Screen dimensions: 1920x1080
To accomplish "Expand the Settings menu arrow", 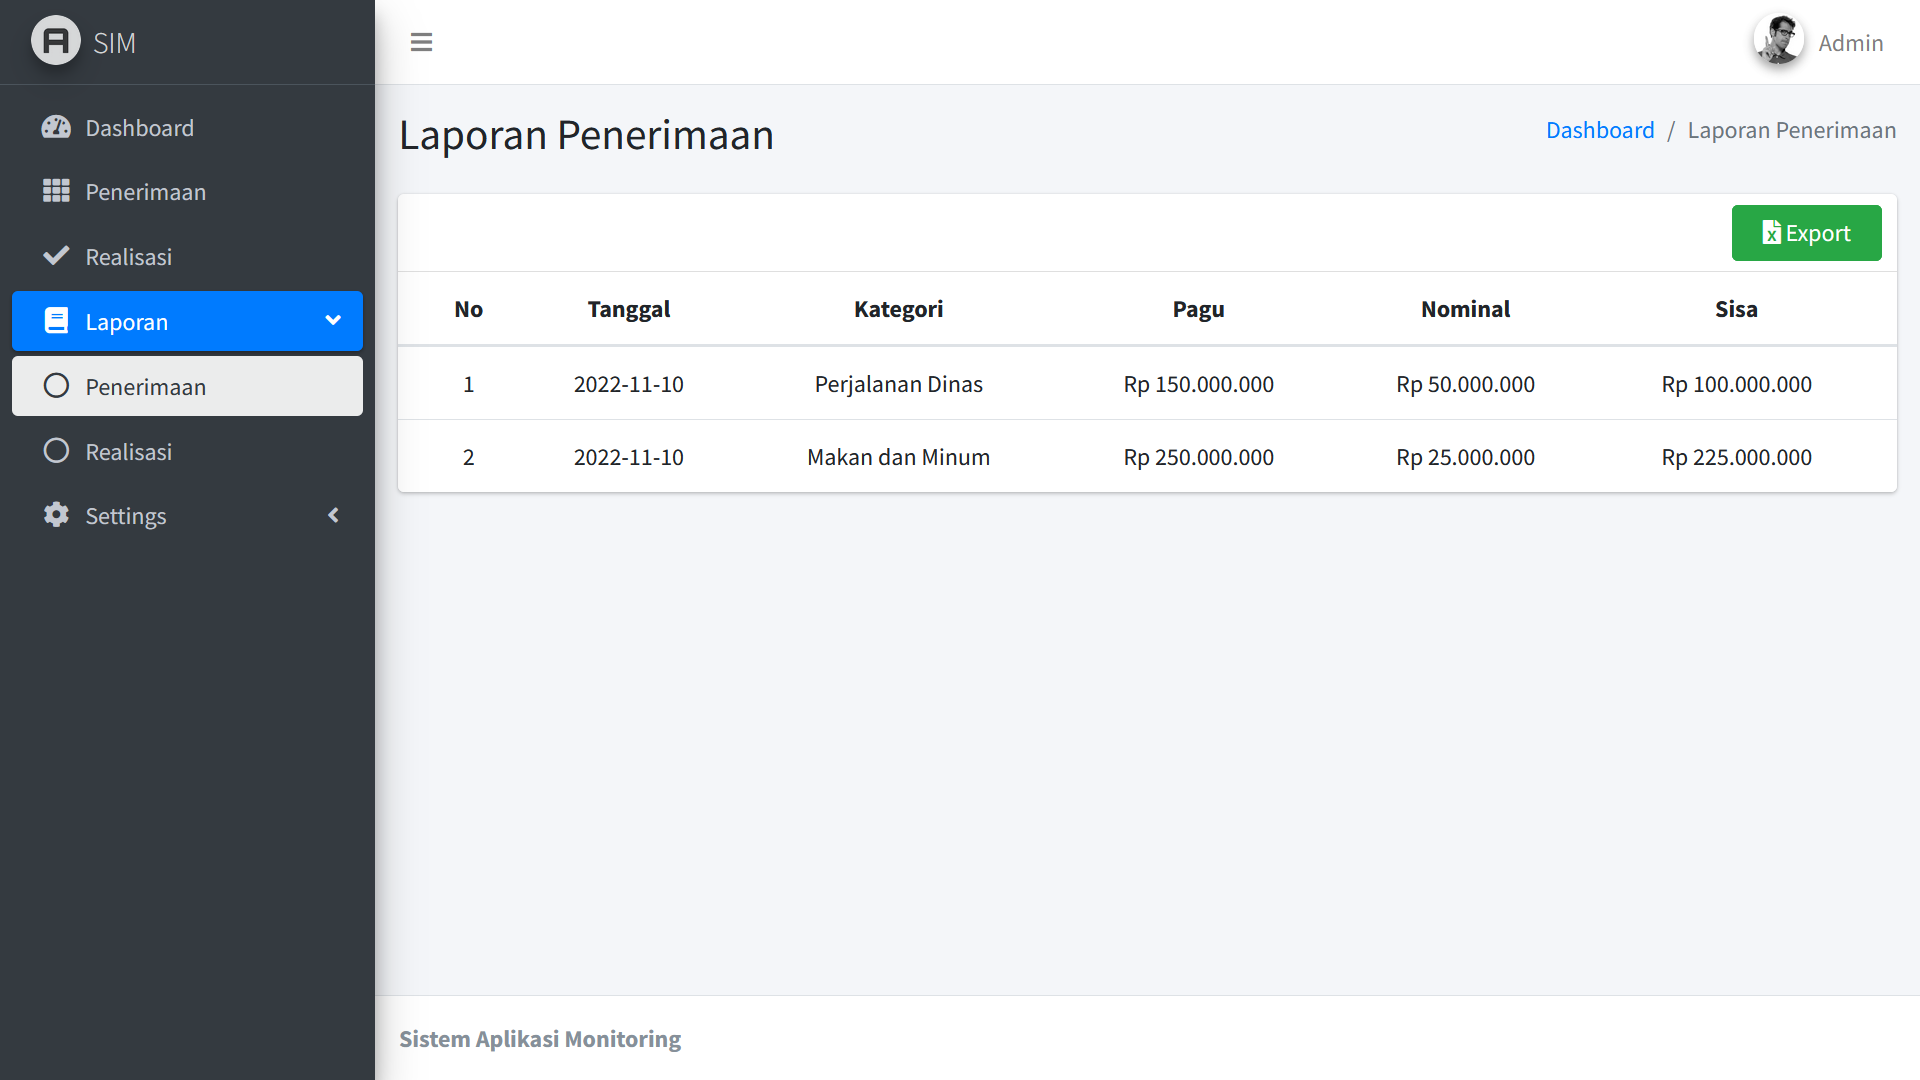I will point(333,515).
